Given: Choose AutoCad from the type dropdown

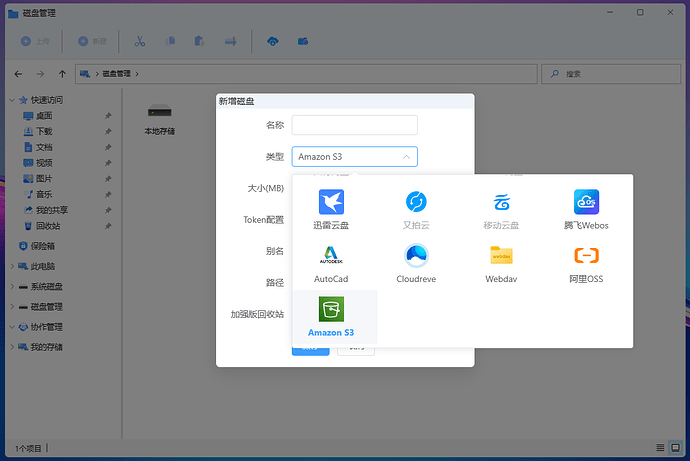Looking at the screenshot, I should [331, 263].
